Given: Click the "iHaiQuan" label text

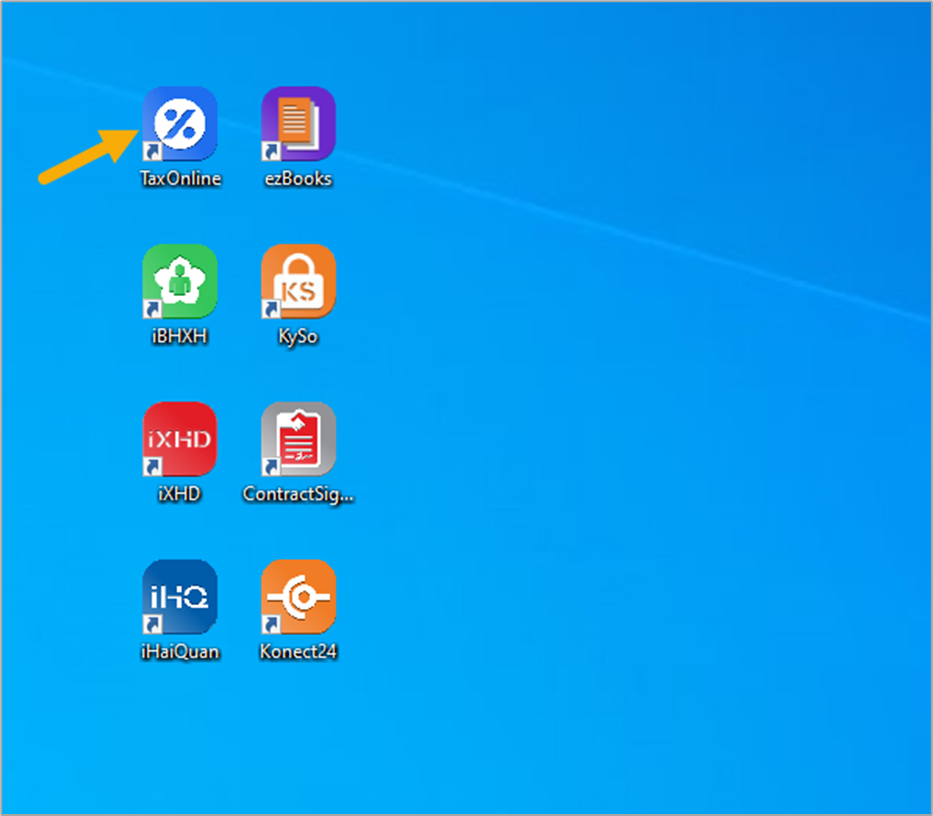Looking at the screenshot, I should [180, 652].
